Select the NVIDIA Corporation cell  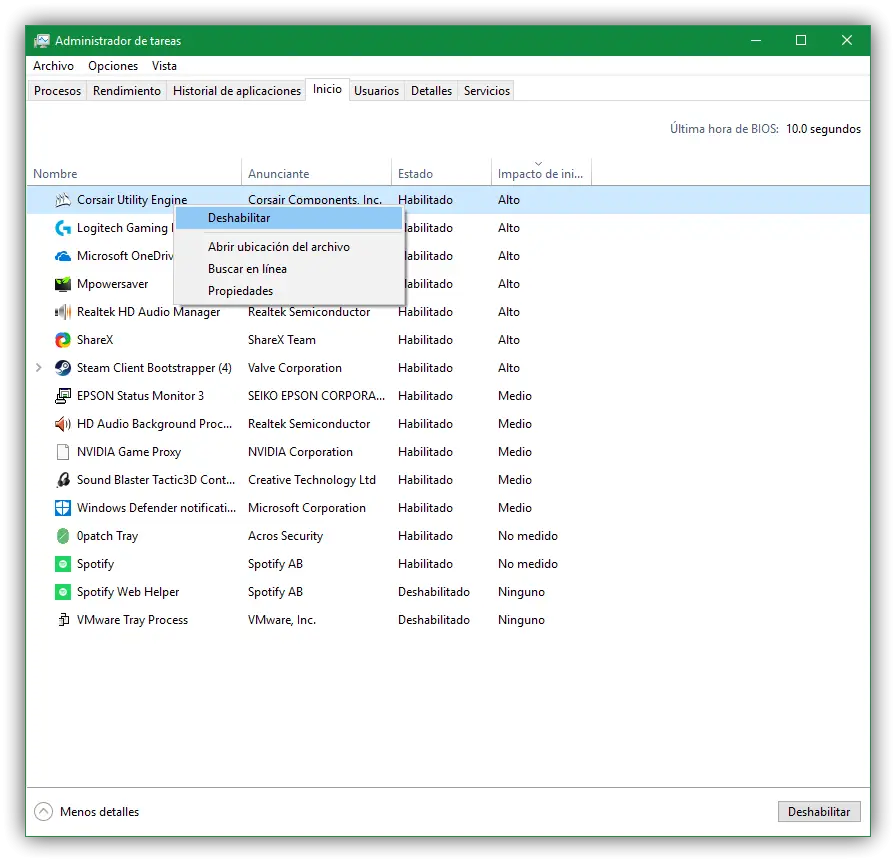click(x=301, y=452)
